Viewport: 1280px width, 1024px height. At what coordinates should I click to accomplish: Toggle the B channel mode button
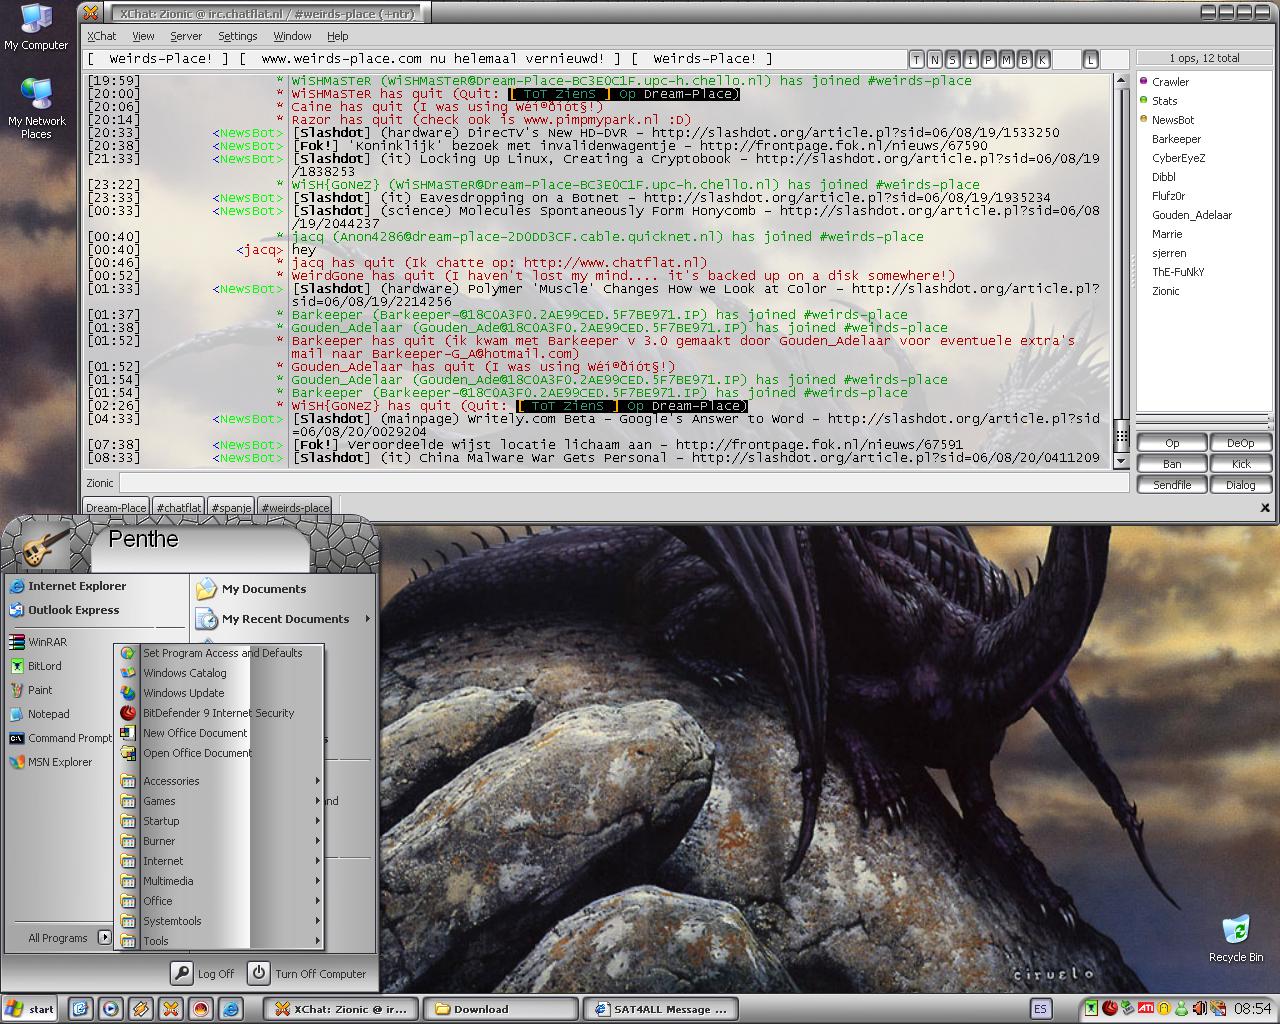[1024, 59]
